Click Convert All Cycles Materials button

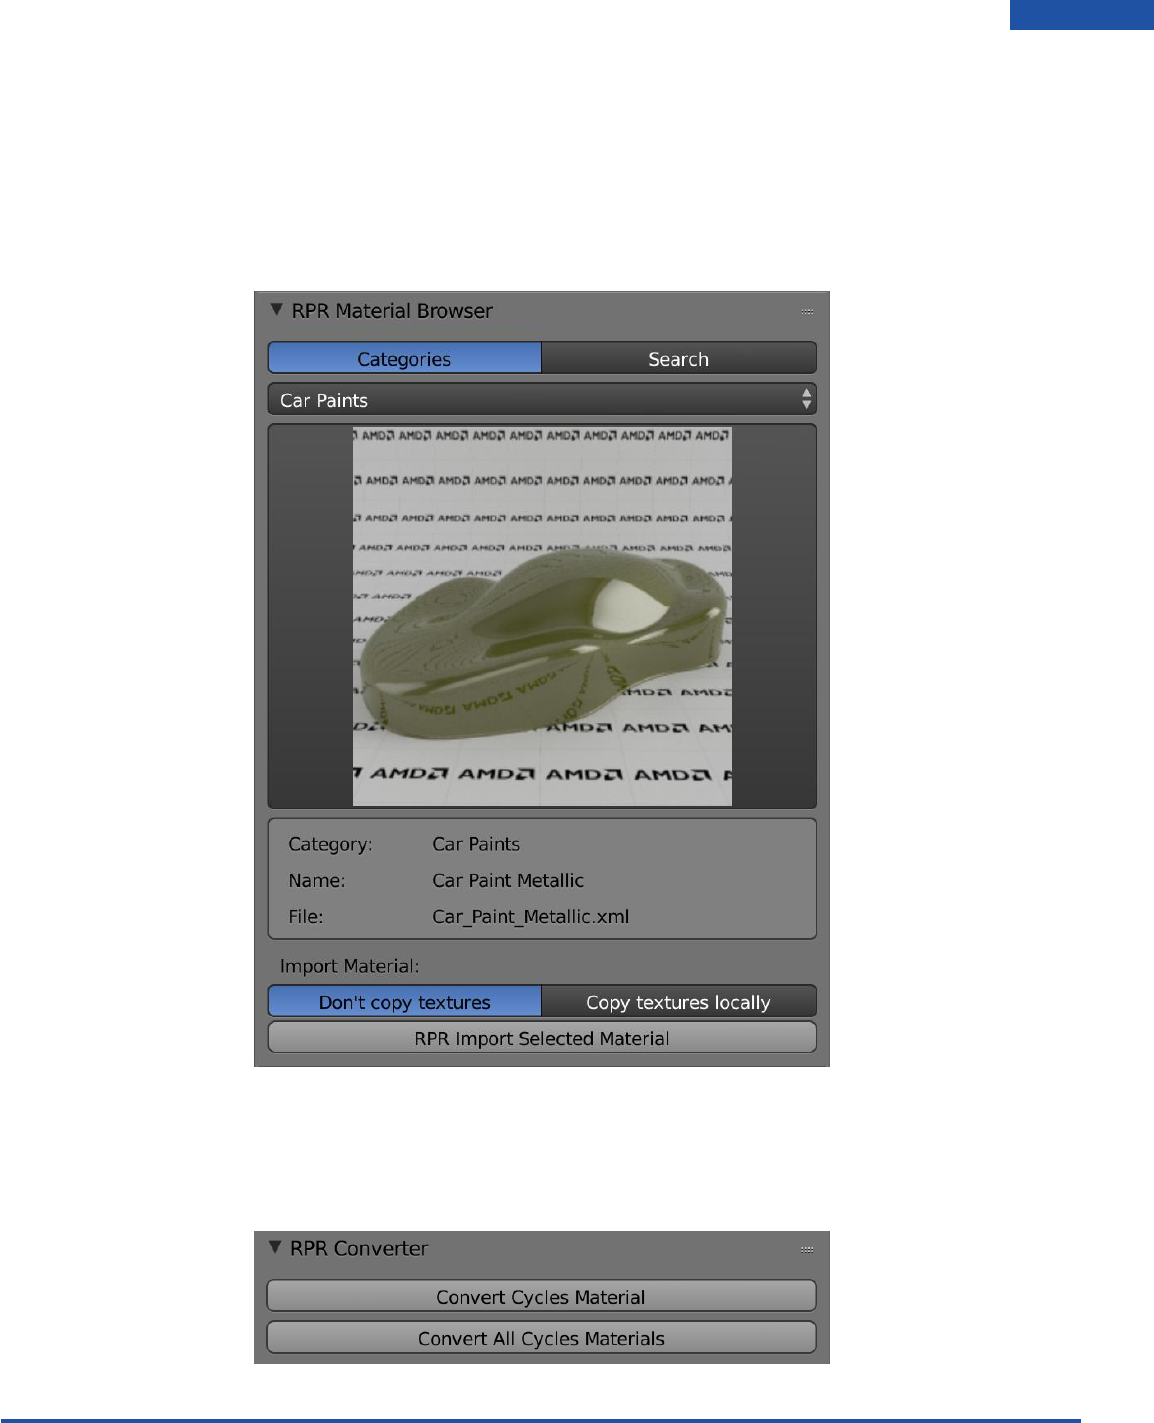click(541, 1337)
